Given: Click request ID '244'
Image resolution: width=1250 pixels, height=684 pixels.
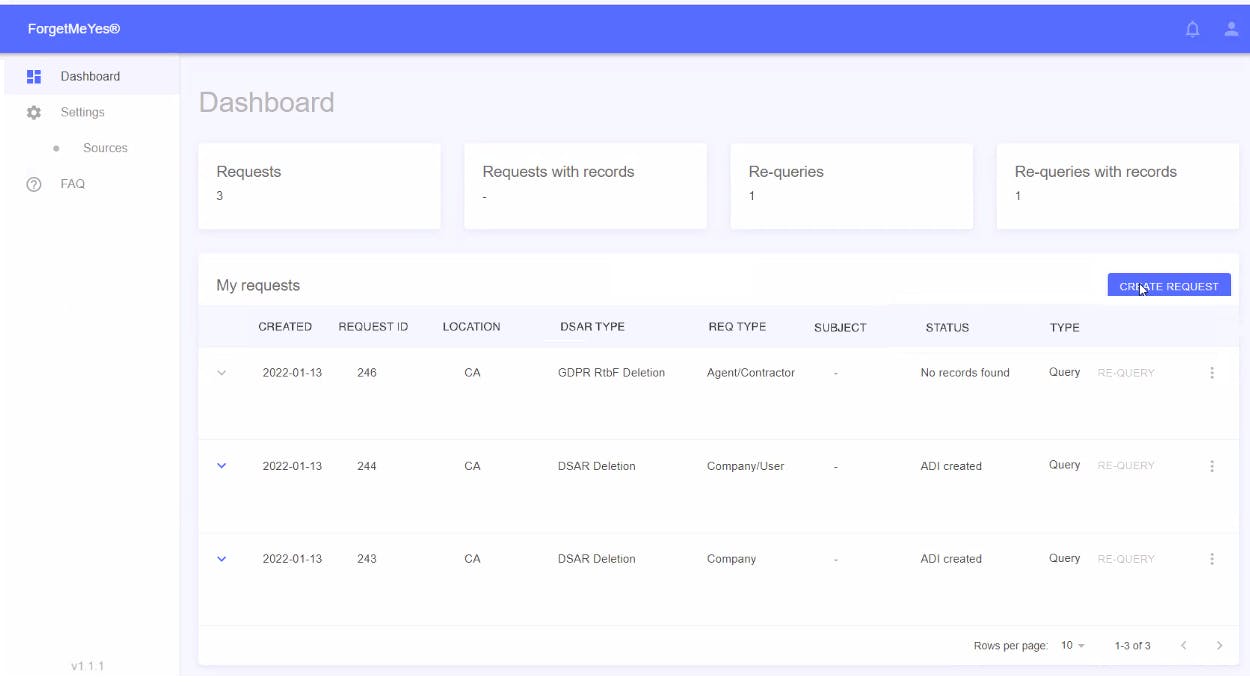Looking at the screenshot, I should [x=367, y=466].
